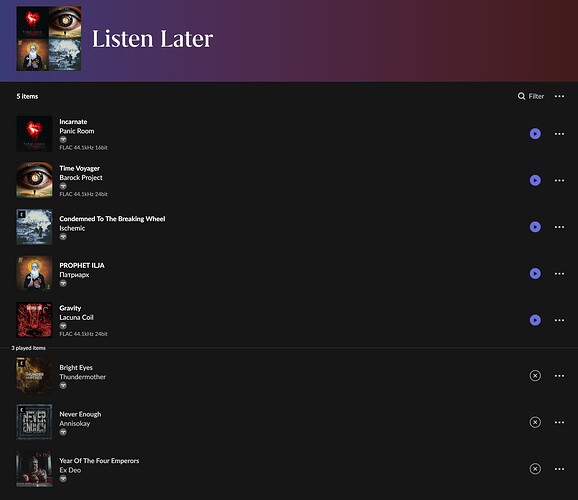This screenshot has width=578, height=500.
Task: Play Time Voyager by Barock Project
Action: [535, 180]
